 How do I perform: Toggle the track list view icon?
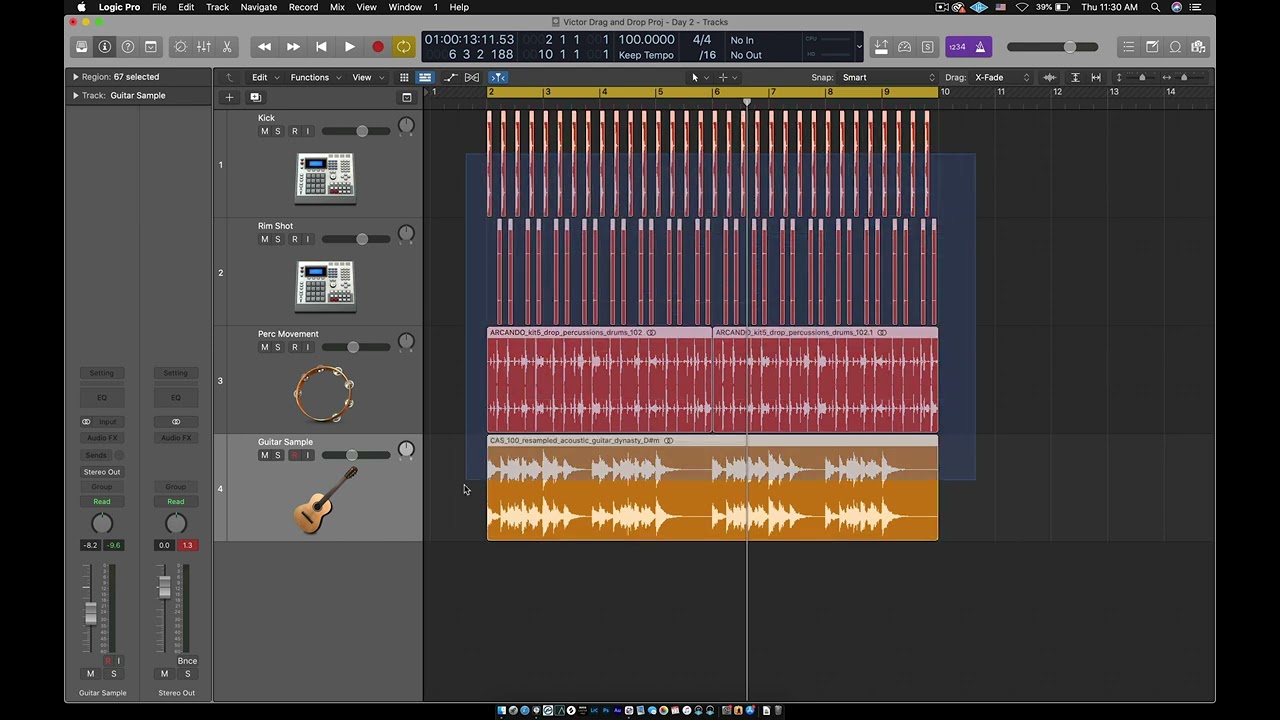click(425, 77)
